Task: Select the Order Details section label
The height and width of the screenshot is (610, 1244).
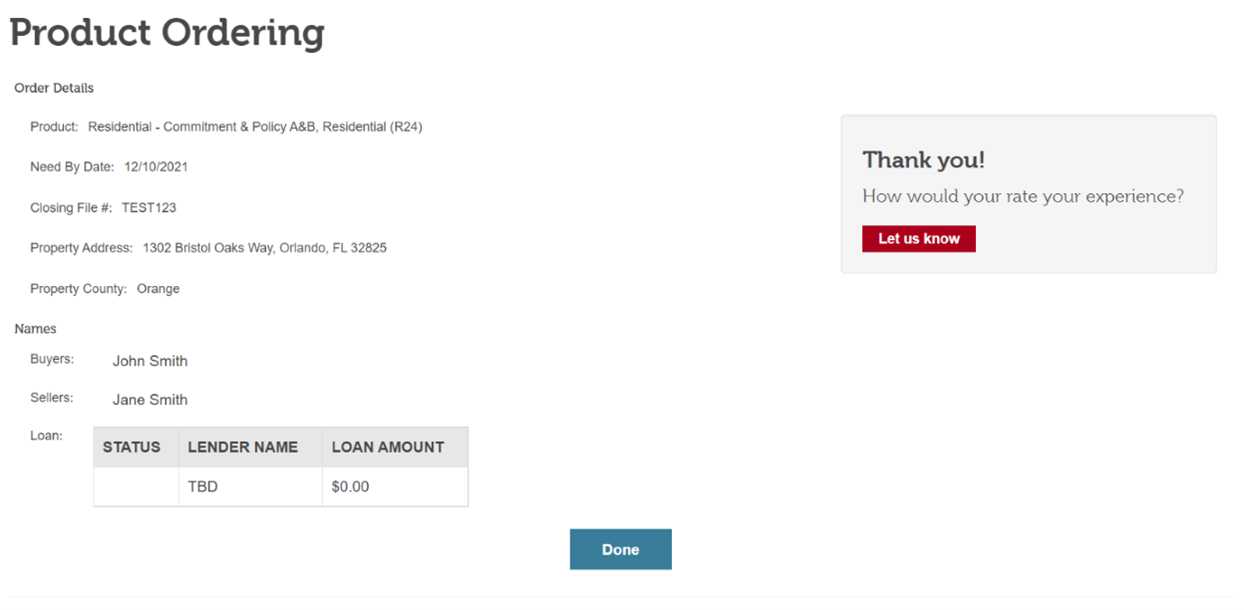Action: (54, 88)
